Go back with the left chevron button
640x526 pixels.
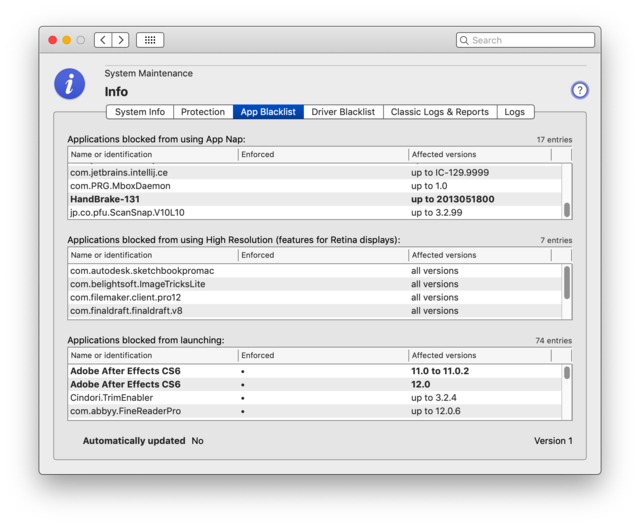(103, 40)
